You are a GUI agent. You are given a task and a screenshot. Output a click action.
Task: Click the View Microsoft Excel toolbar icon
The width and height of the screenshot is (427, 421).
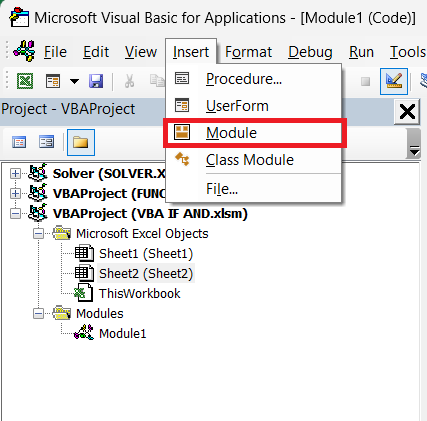25,81
